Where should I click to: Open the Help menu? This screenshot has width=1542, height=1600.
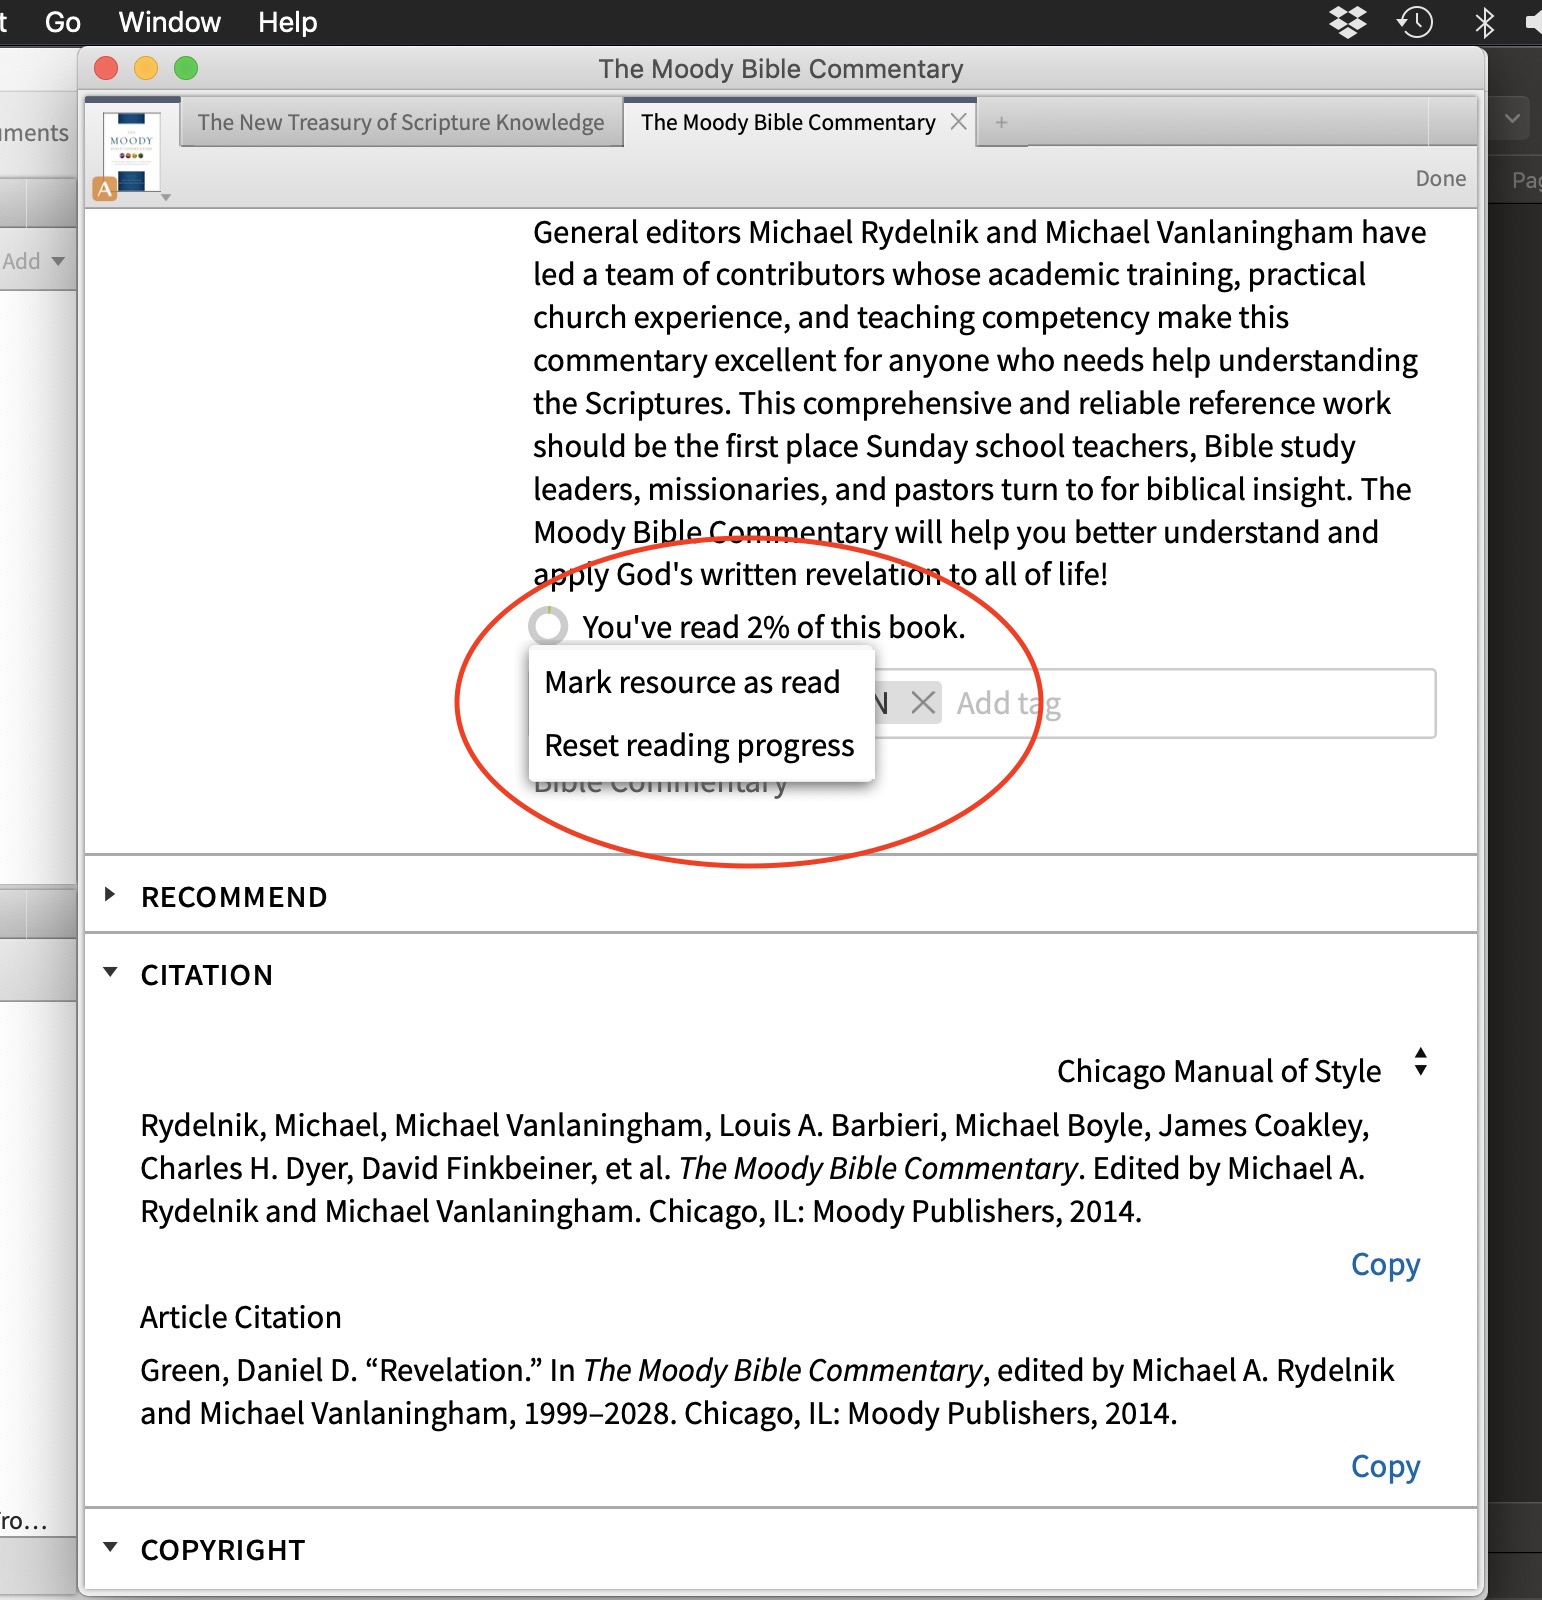pos(287,22)
